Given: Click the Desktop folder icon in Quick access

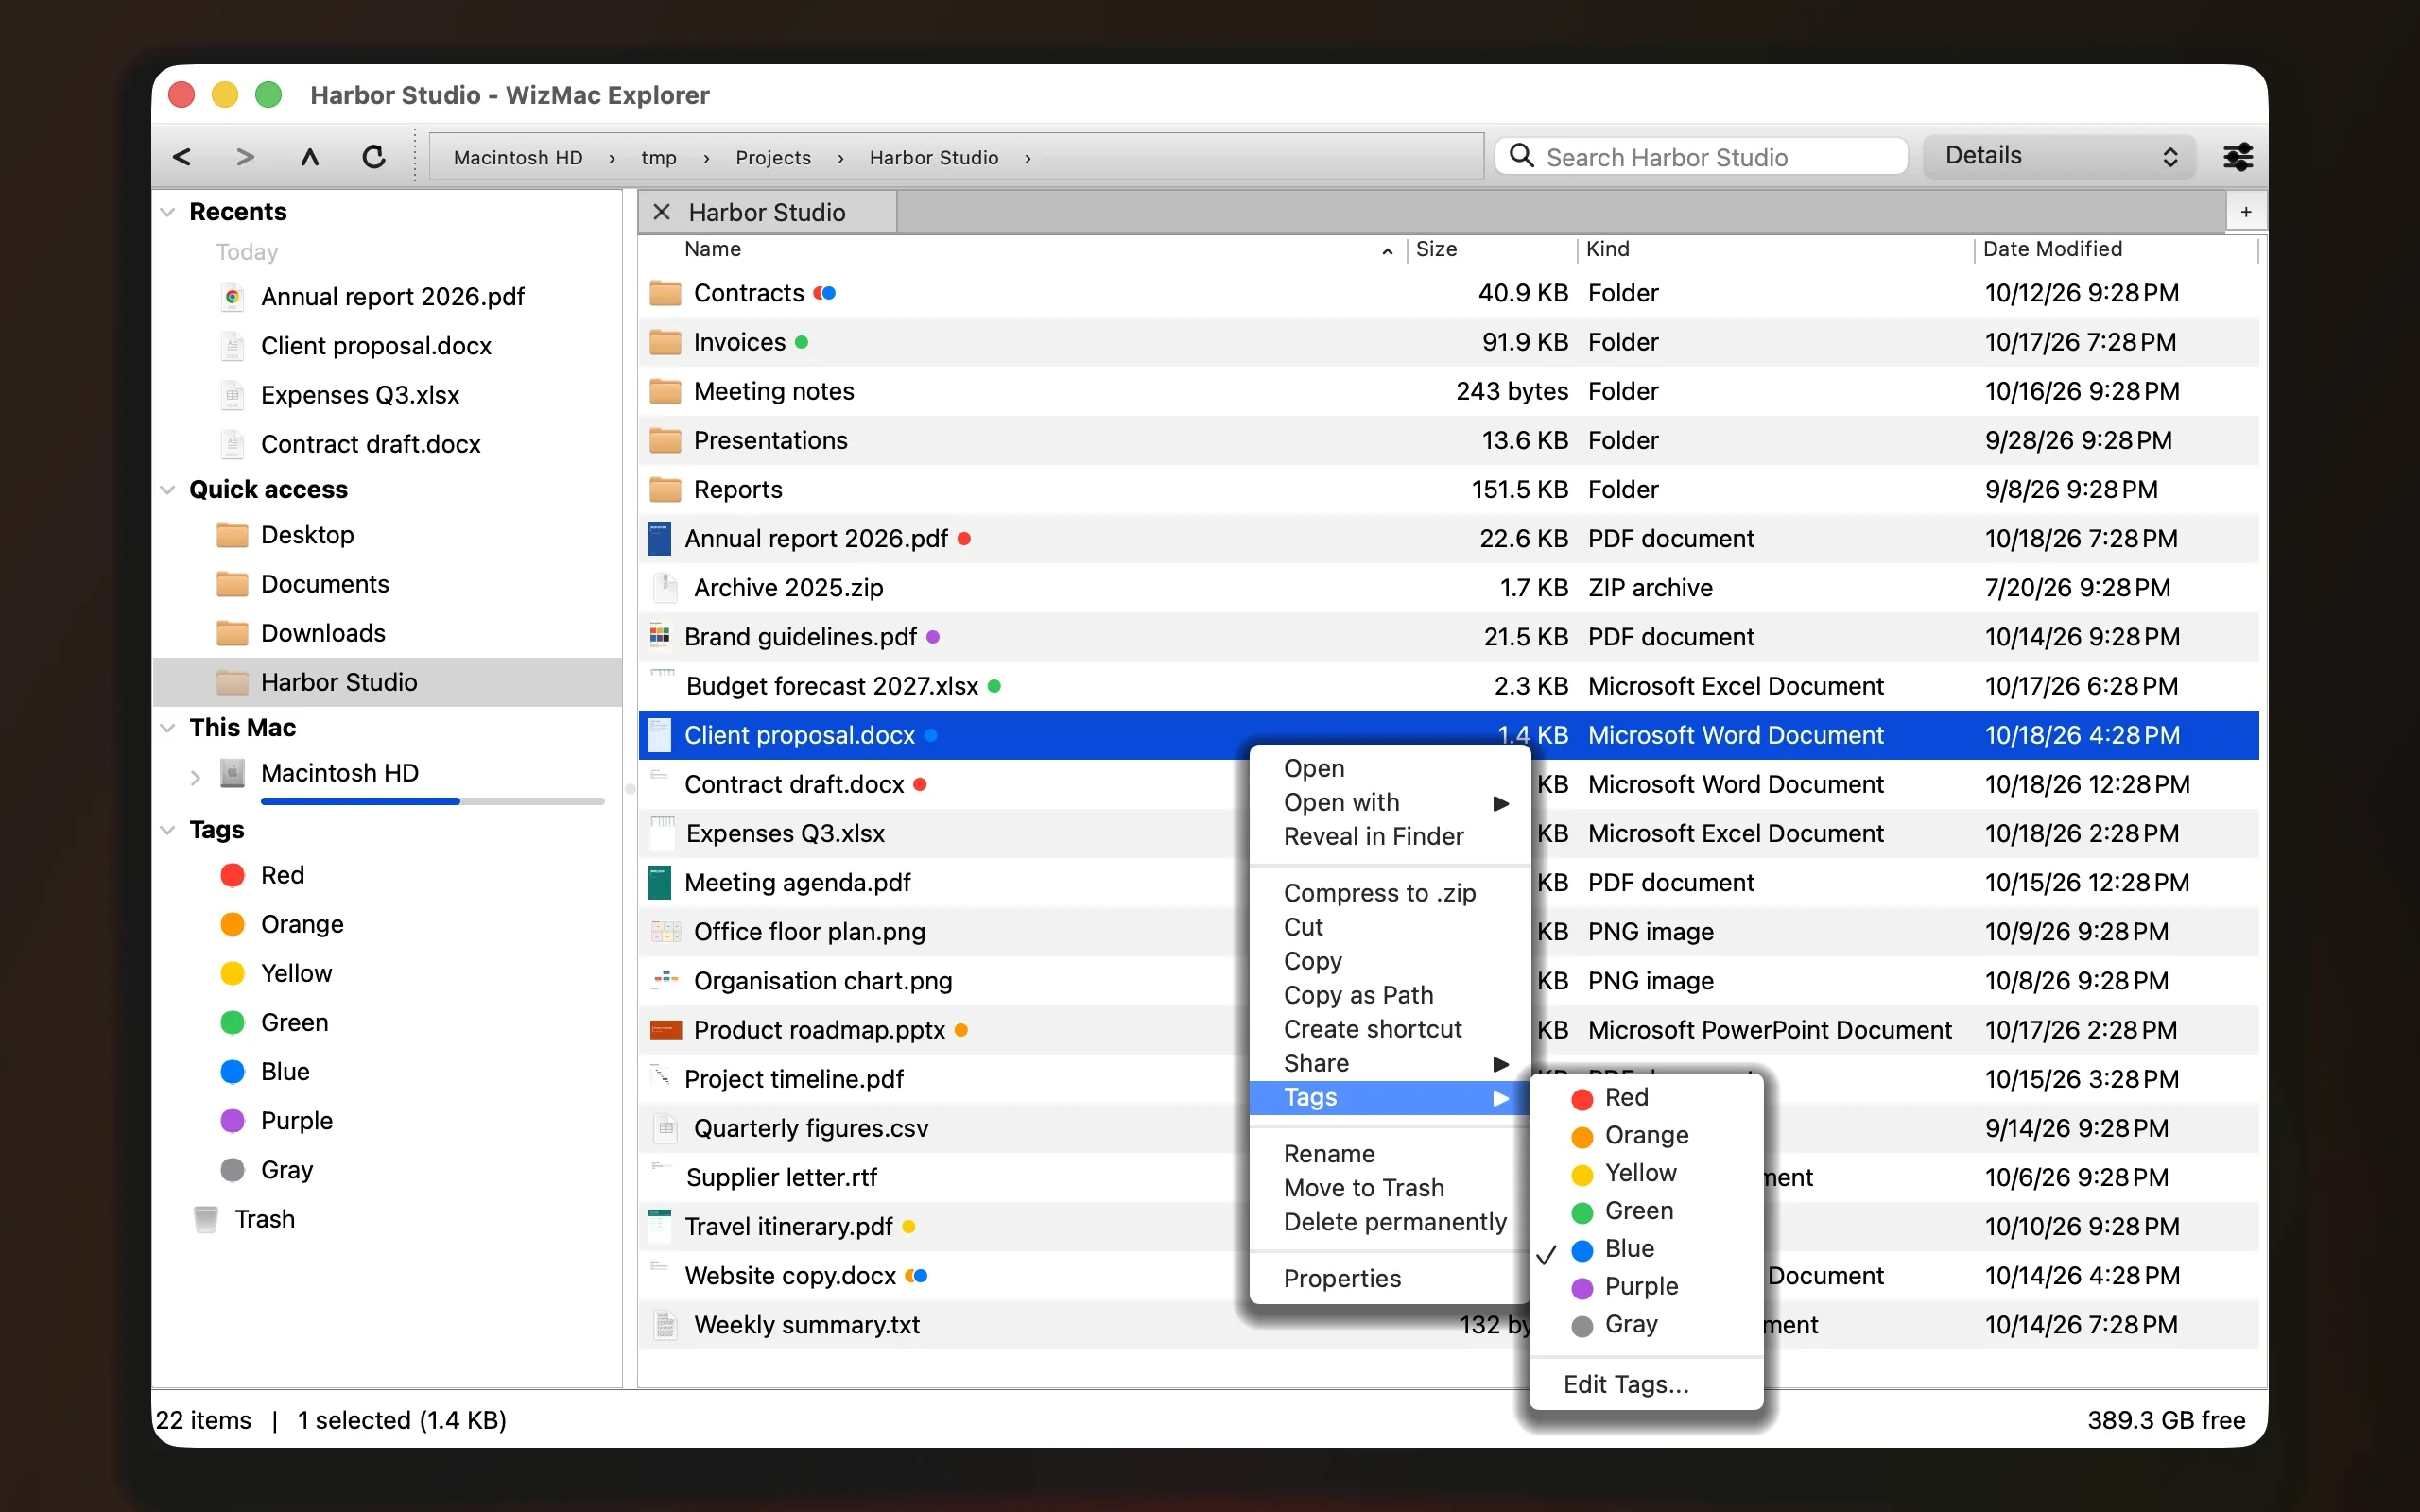Looking at the screenshot, I should click(232, 535).
